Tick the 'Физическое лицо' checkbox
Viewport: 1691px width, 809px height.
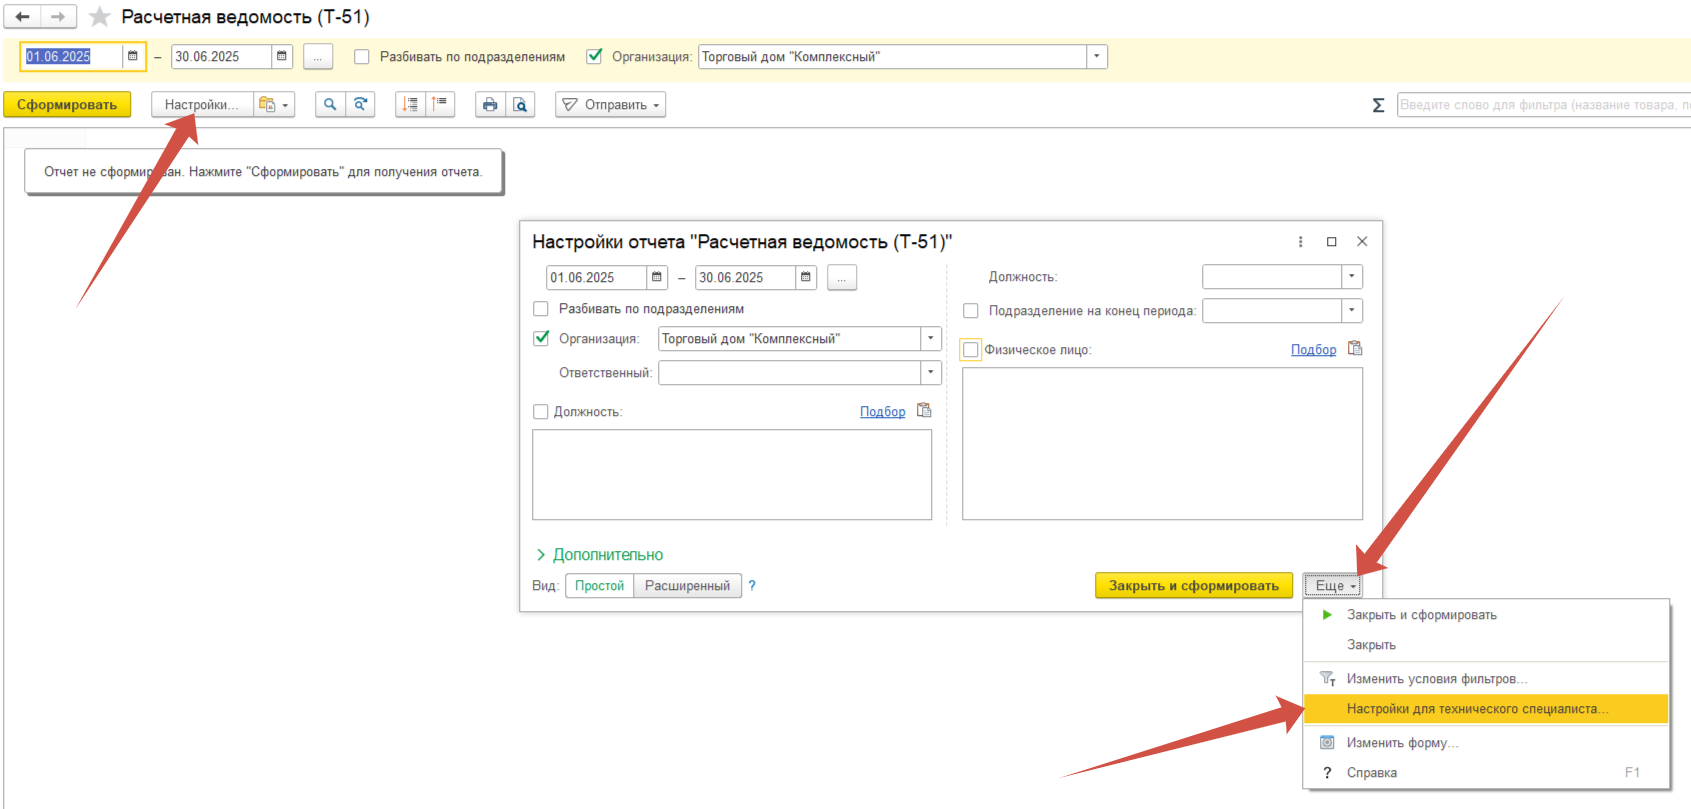(970, 350)
